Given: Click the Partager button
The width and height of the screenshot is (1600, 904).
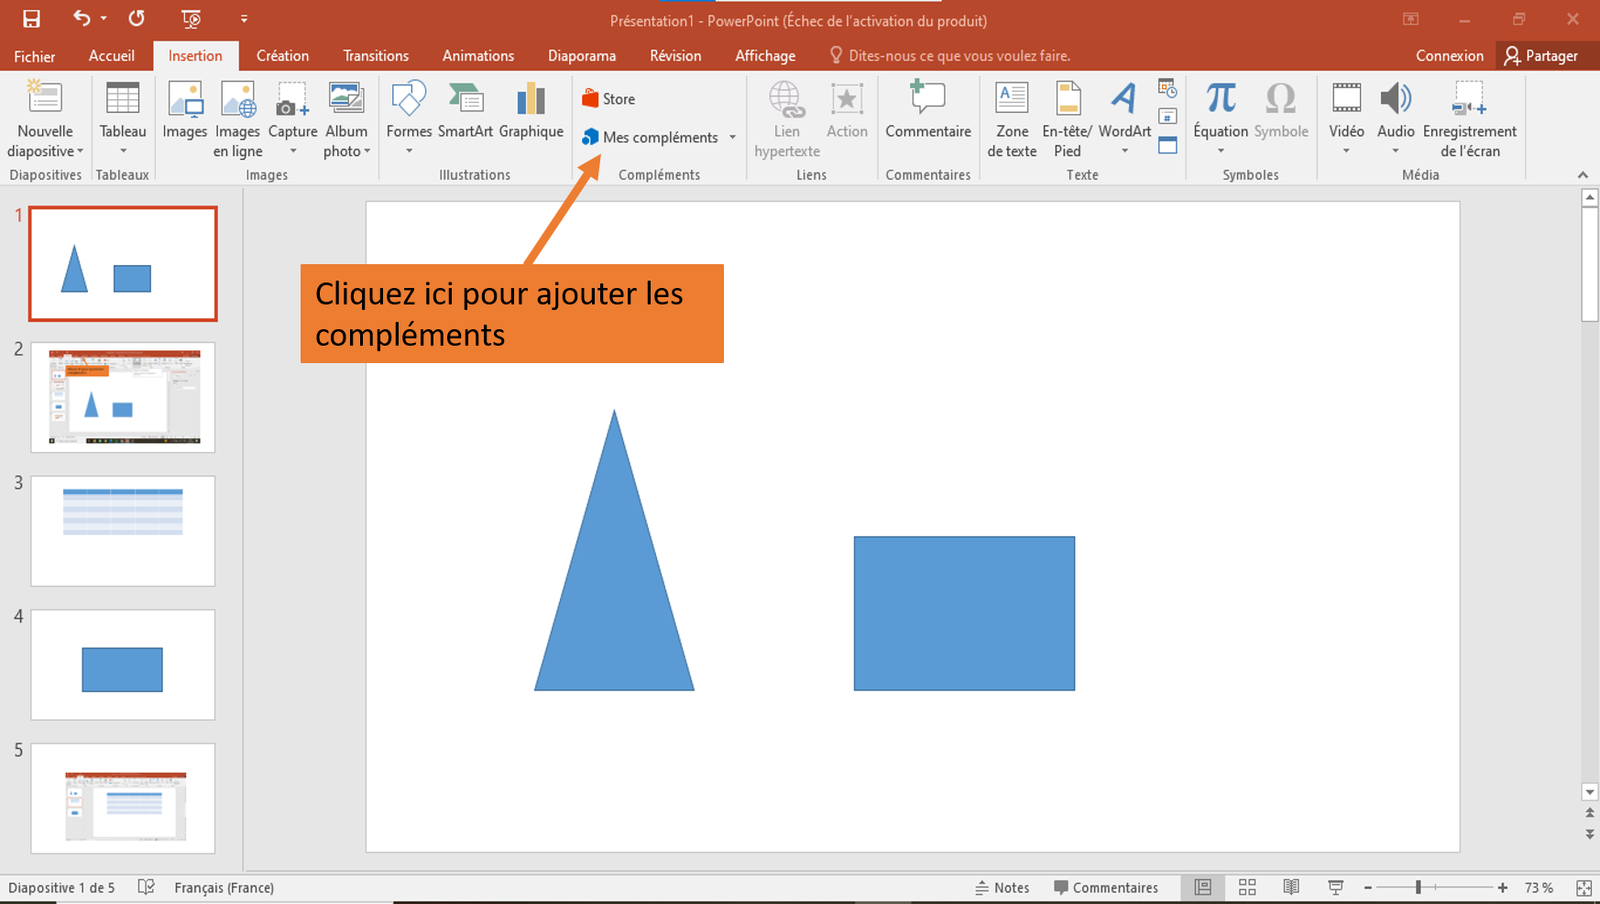Looking at the screenshot, I should pyautogui.click(x=1543, y=55).
